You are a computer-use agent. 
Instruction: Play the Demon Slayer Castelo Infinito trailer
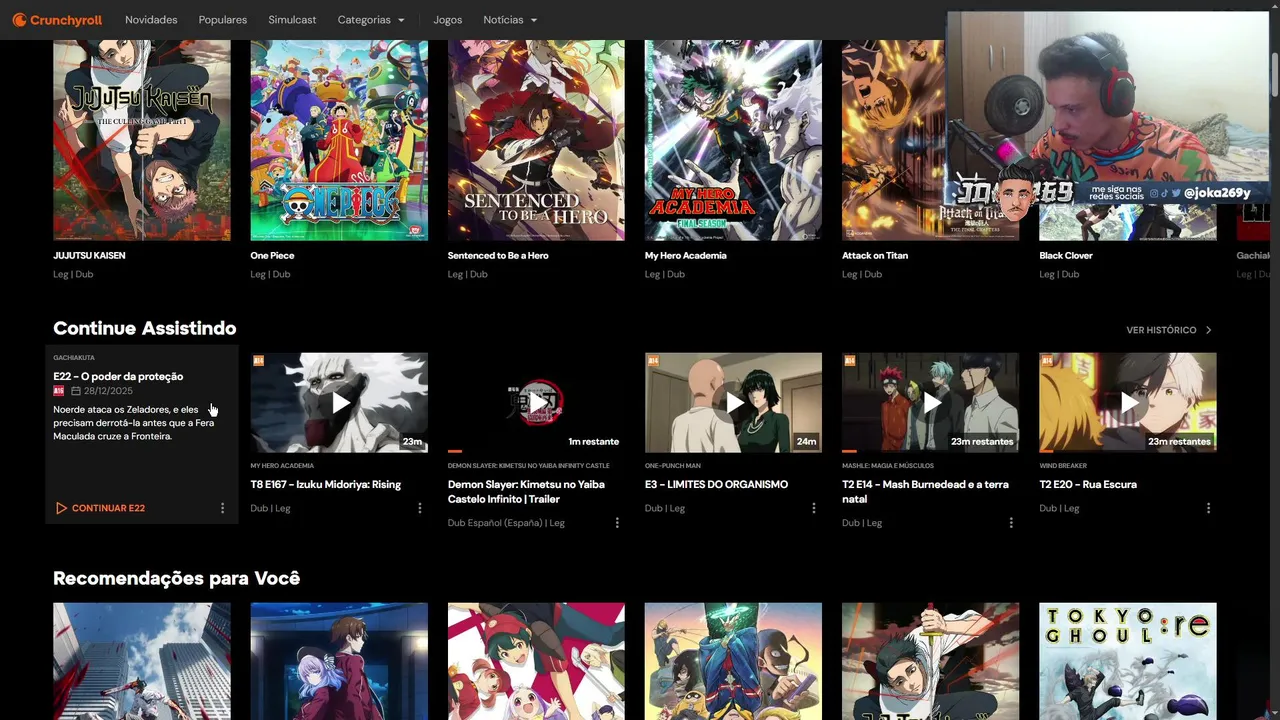(536, 402)
